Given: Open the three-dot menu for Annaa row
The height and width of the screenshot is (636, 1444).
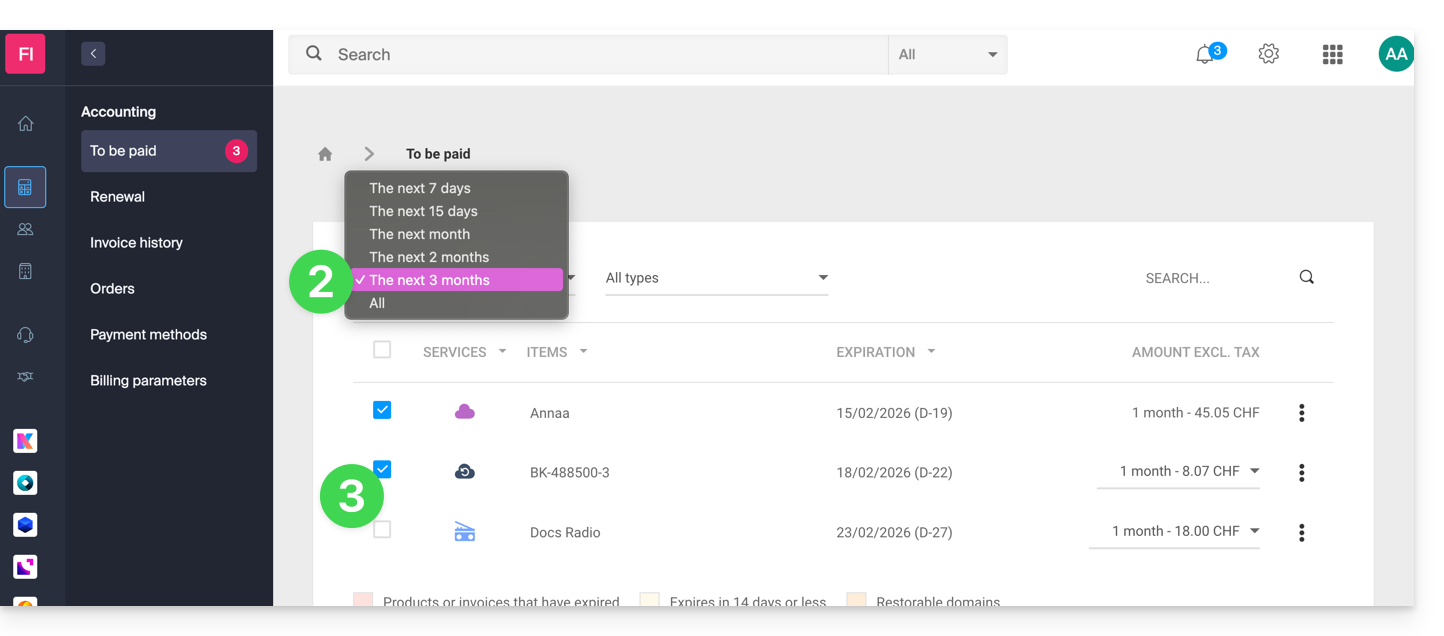Looking at the screenshot, I should [1301, 413].
